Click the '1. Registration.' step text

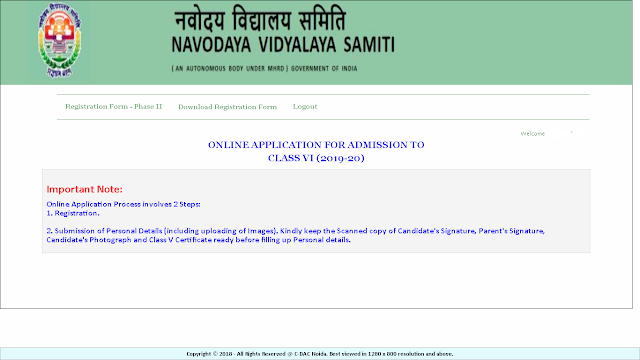coord(73,213)
